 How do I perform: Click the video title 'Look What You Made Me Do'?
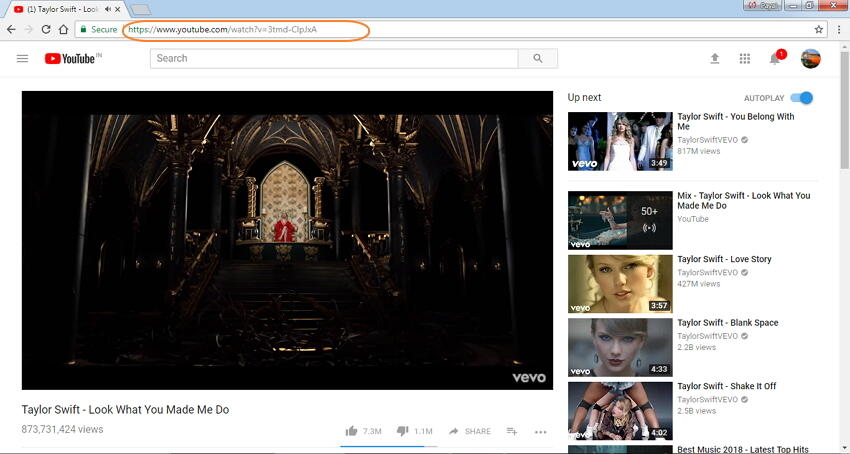tap(125, 410)
